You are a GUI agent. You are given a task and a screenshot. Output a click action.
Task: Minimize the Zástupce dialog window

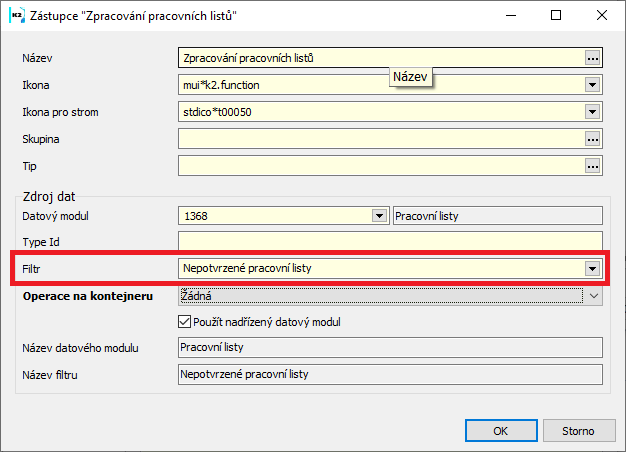point(510,16)
